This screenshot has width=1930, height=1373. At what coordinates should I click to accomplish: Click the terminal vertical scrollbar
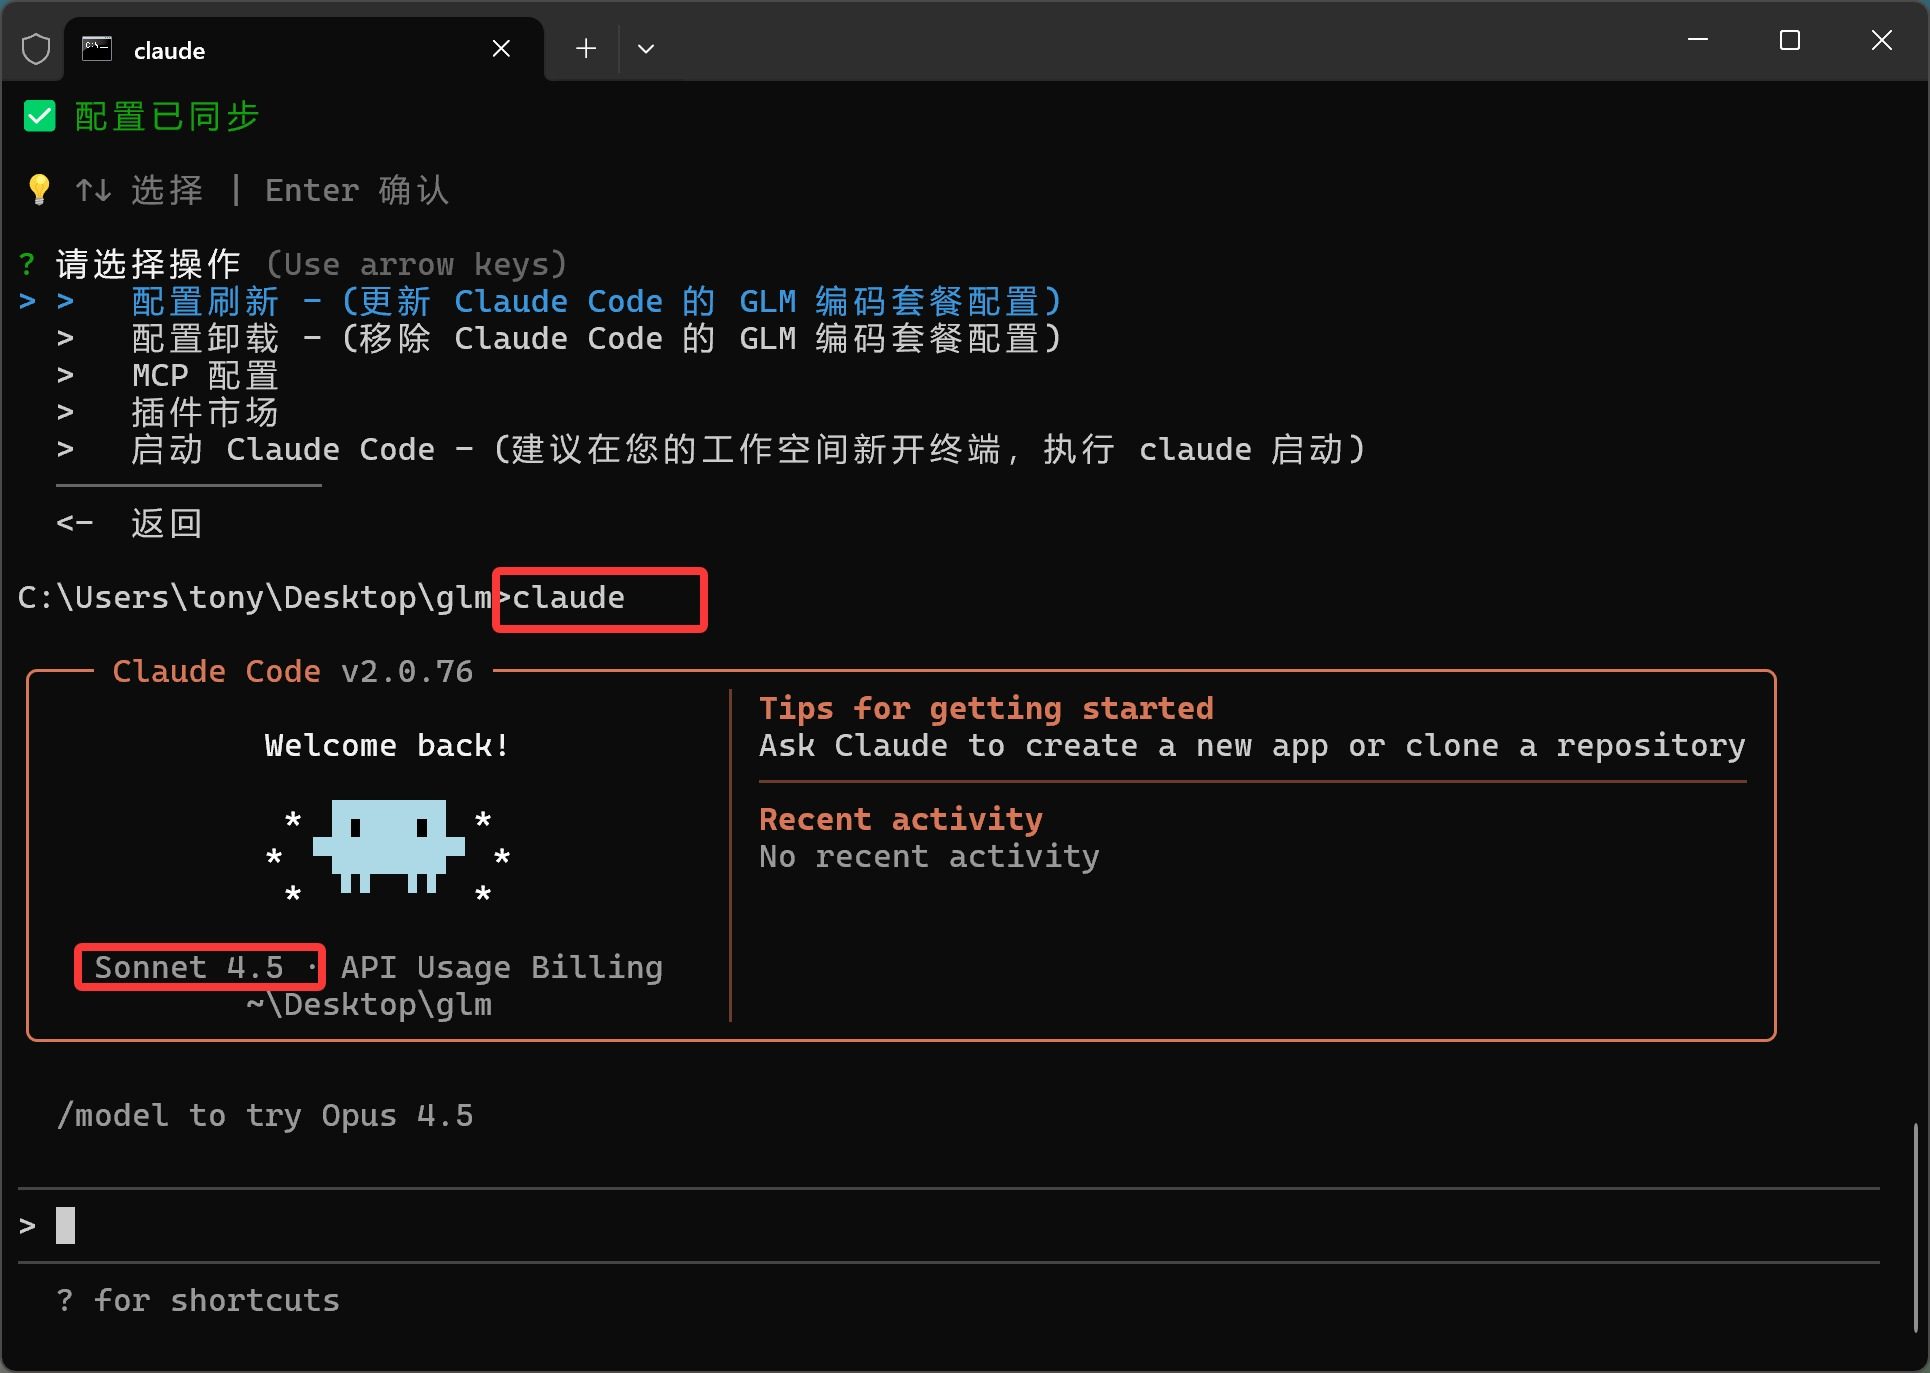pos(1916,1226)
